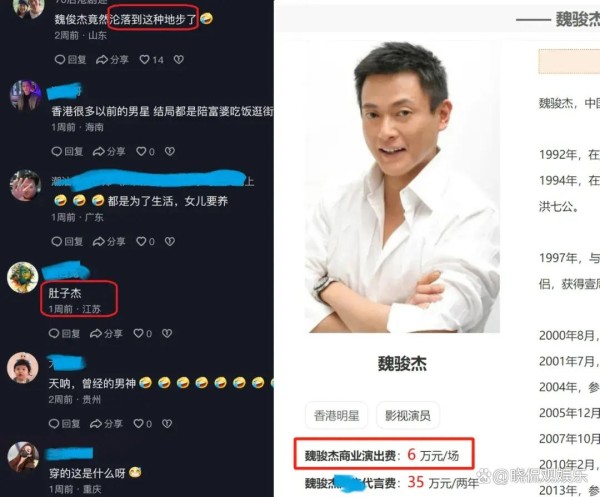Open the 影视演员 tag
This screenshot has width=600, height=497.
(x=408, y=416)
